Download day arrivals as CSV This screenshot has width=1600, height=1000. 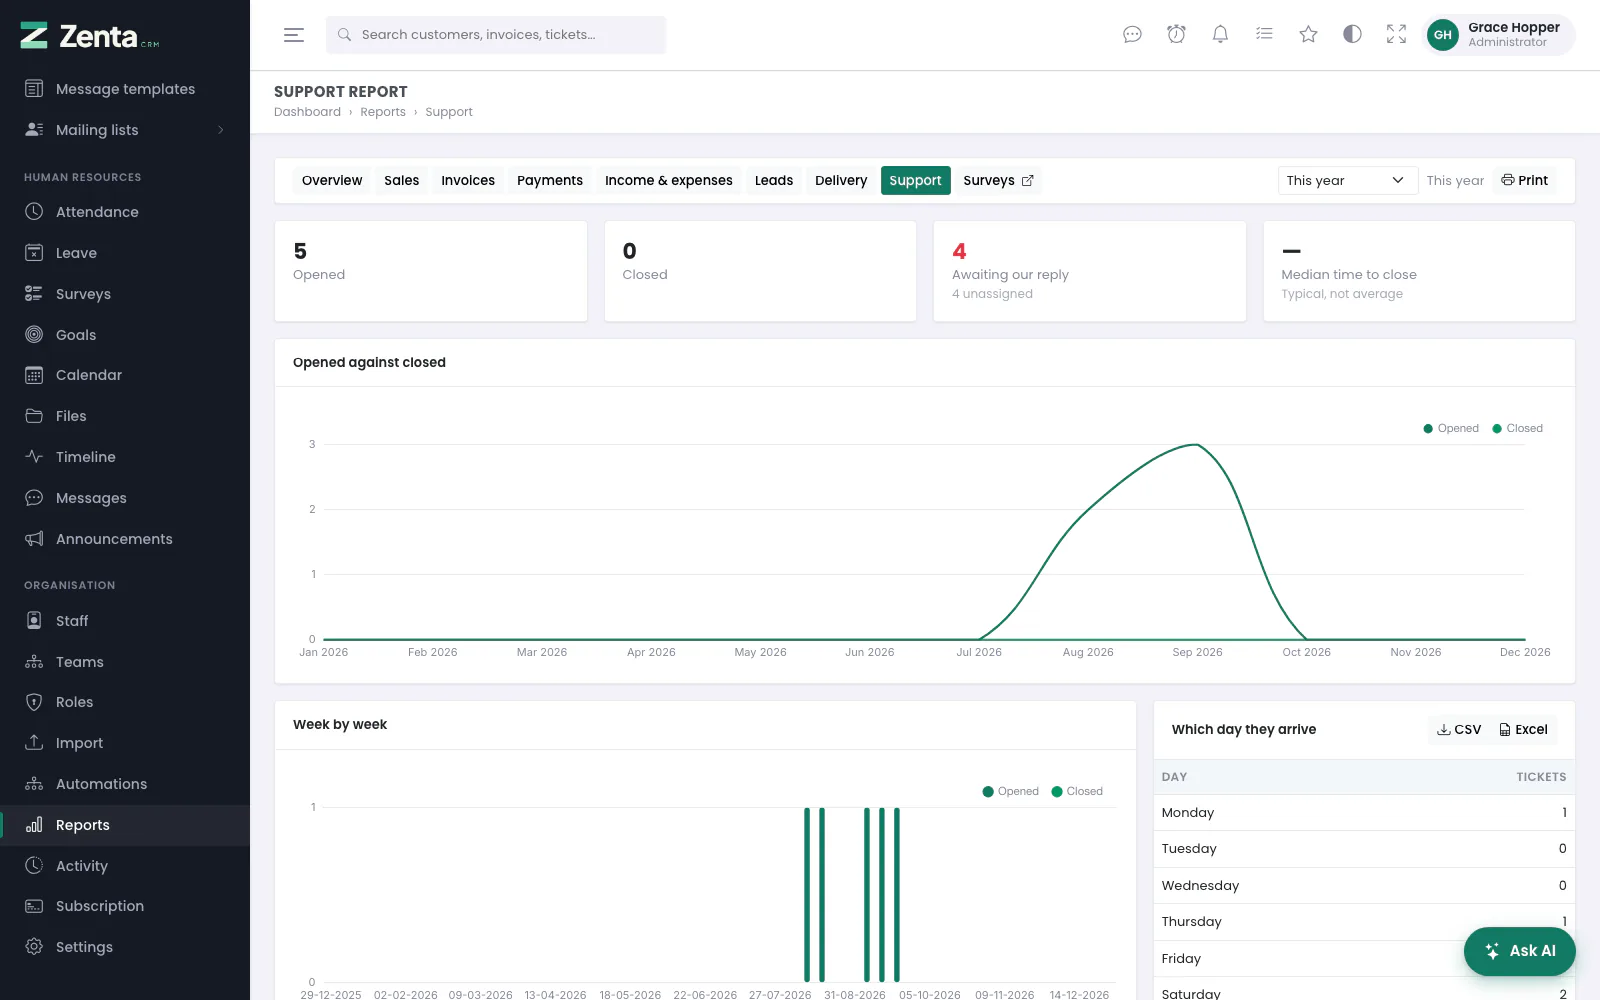(1459, 730)
